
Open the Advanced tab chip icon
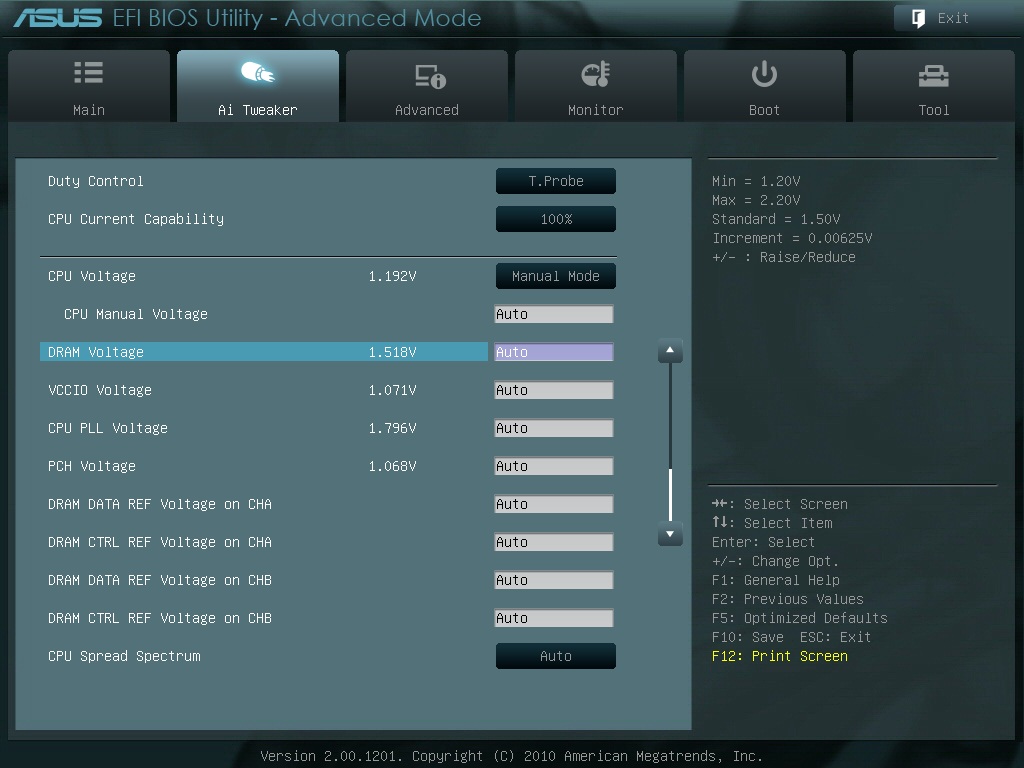pos(427,75)
